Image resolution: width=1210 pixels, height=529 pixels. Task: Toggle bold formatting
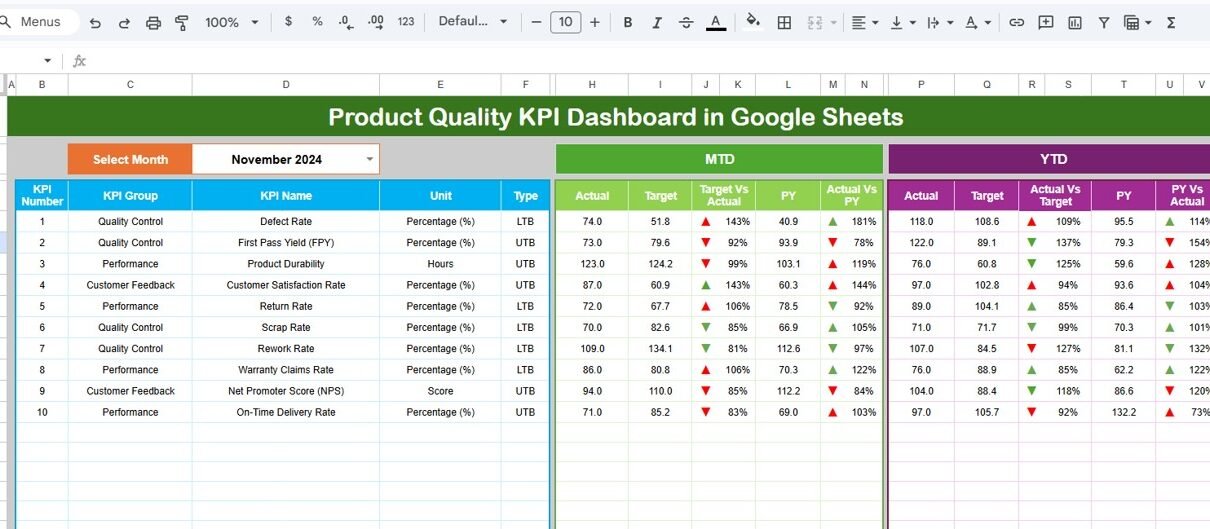[x=628, y=22]
